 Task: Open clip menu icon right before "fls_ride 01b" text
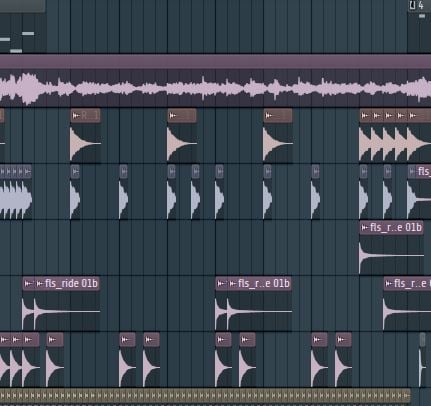(40, 284)
